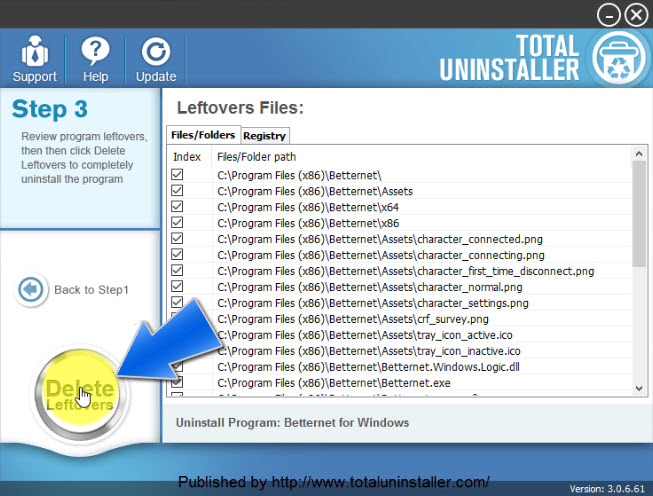653x496 pixels.
Task: Click the vertical scrollbar thumb of the leftovers list
Action: tap(639, 214)
